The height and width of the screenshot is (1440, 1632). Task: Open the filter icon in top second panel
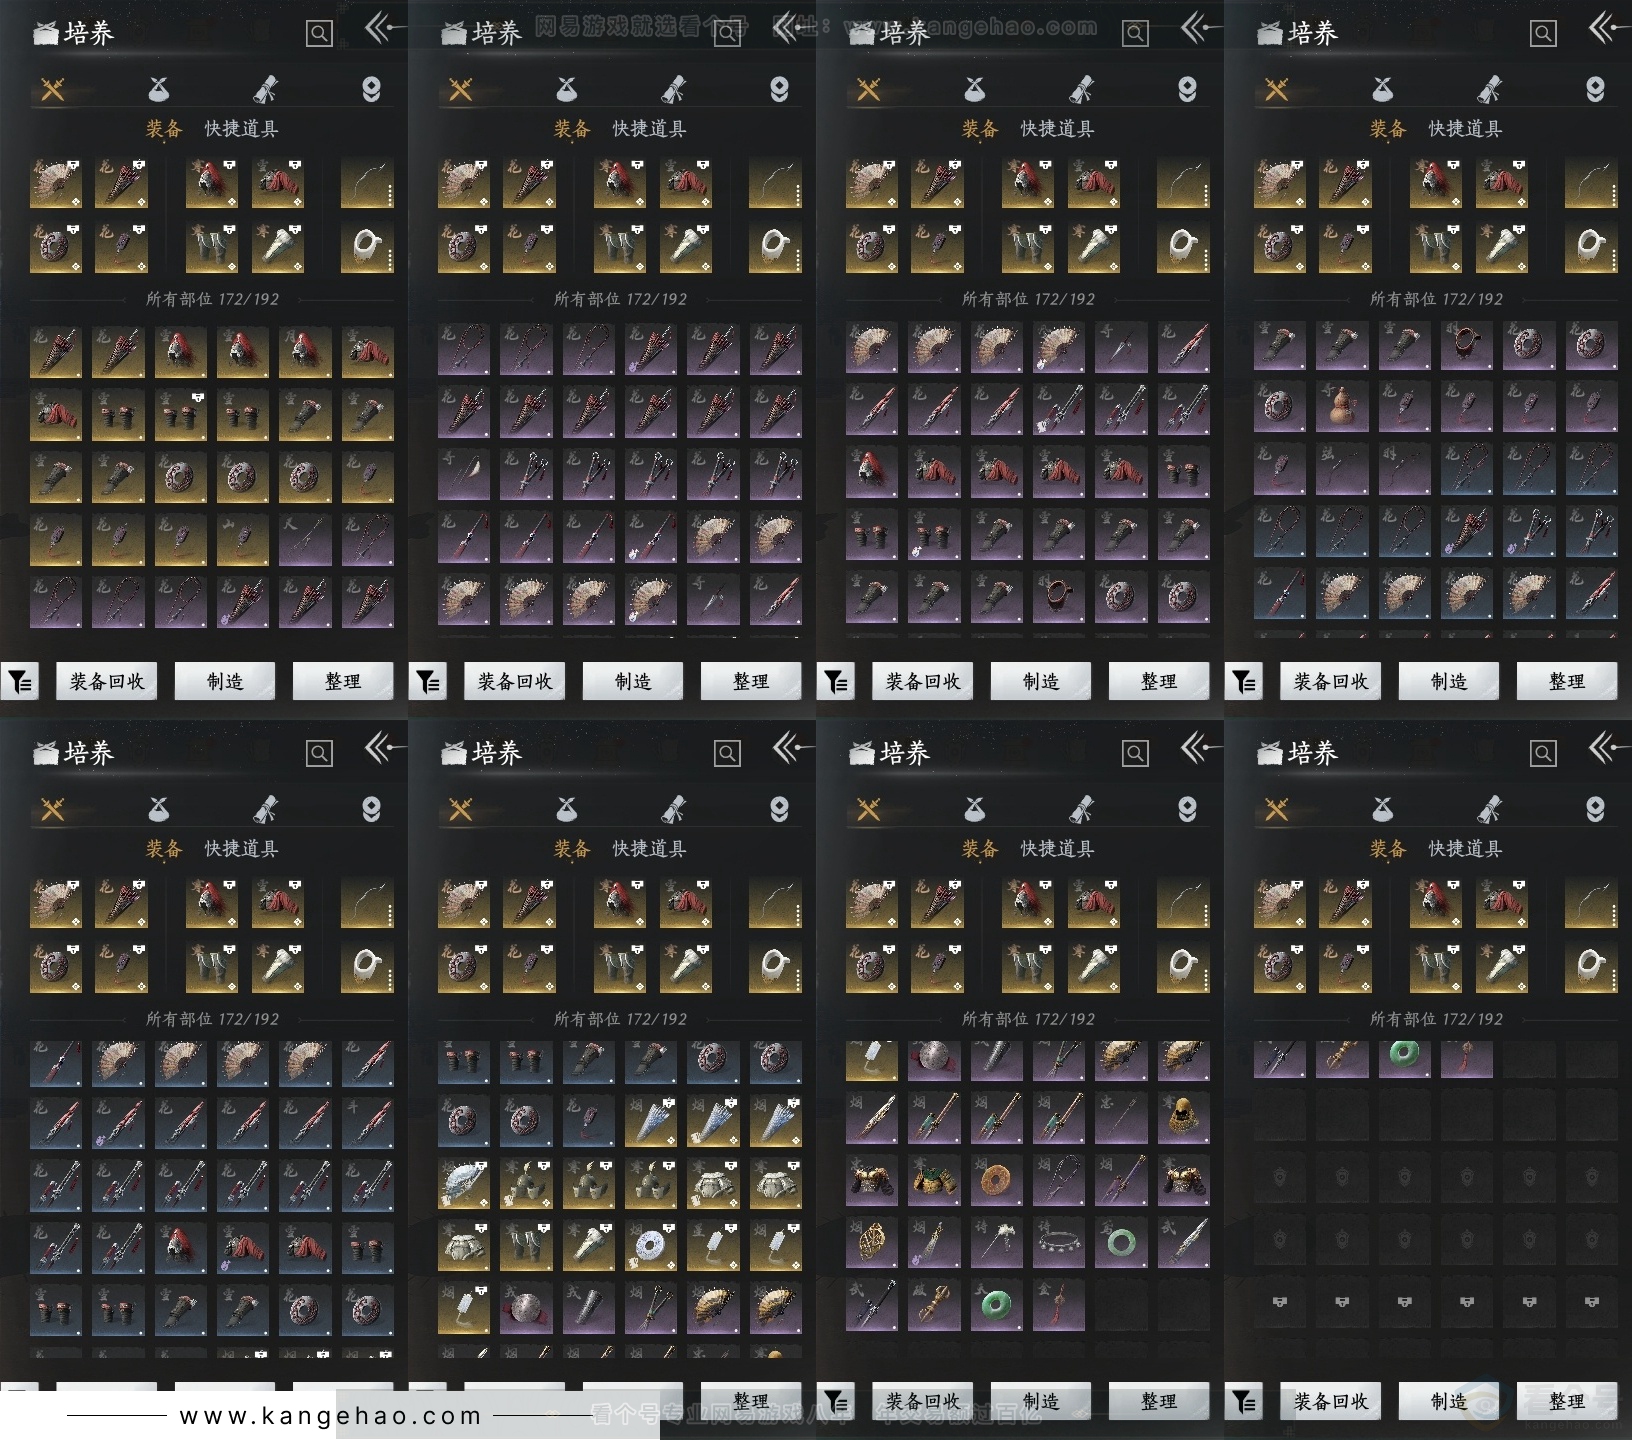pos(428,682)
